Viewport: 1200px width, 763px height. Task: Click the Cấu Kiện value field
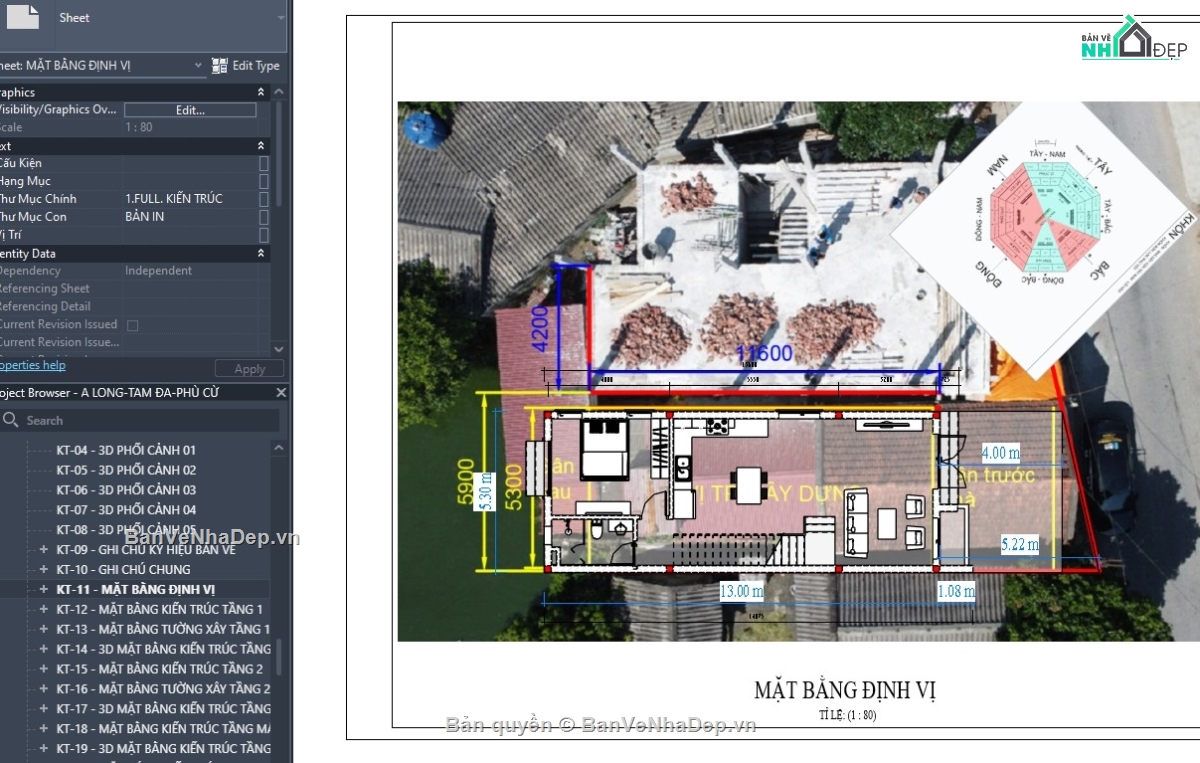click(190, 163)
